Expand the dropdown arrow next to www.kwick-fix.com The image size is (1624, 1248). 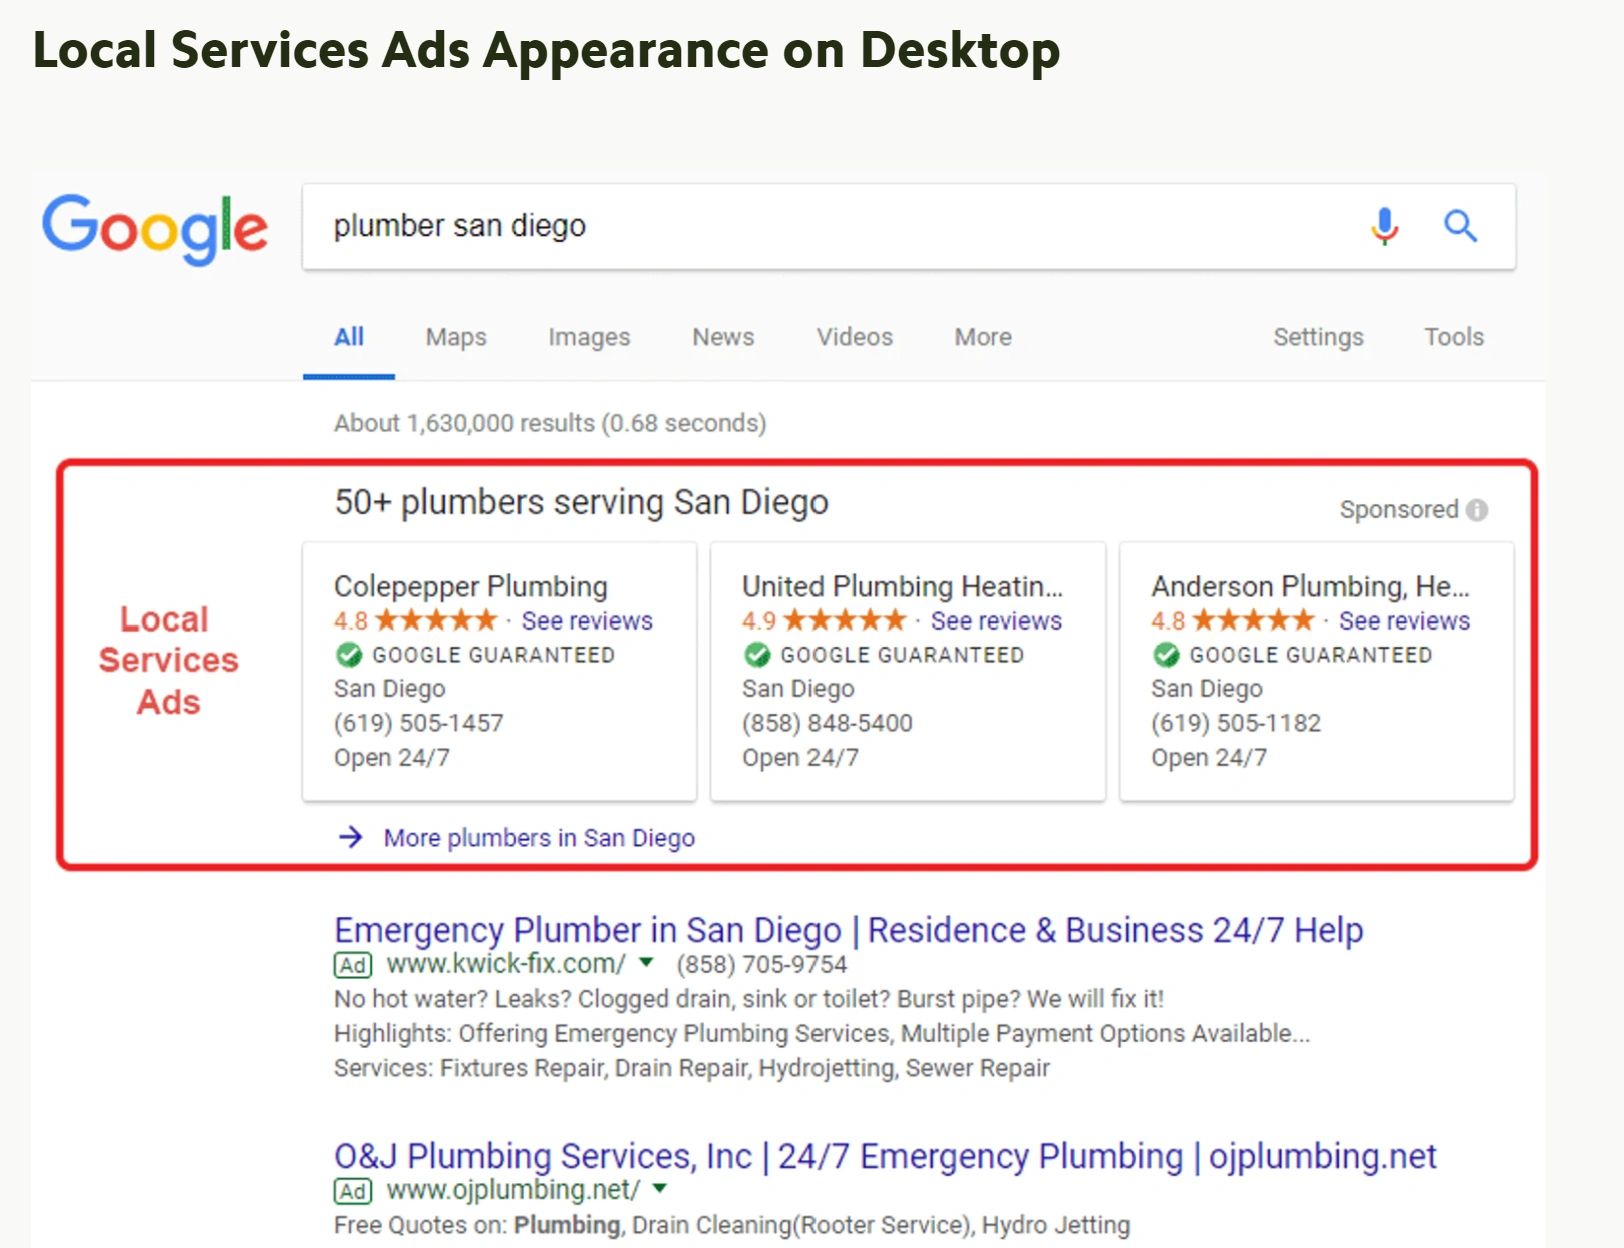(647, 963)
